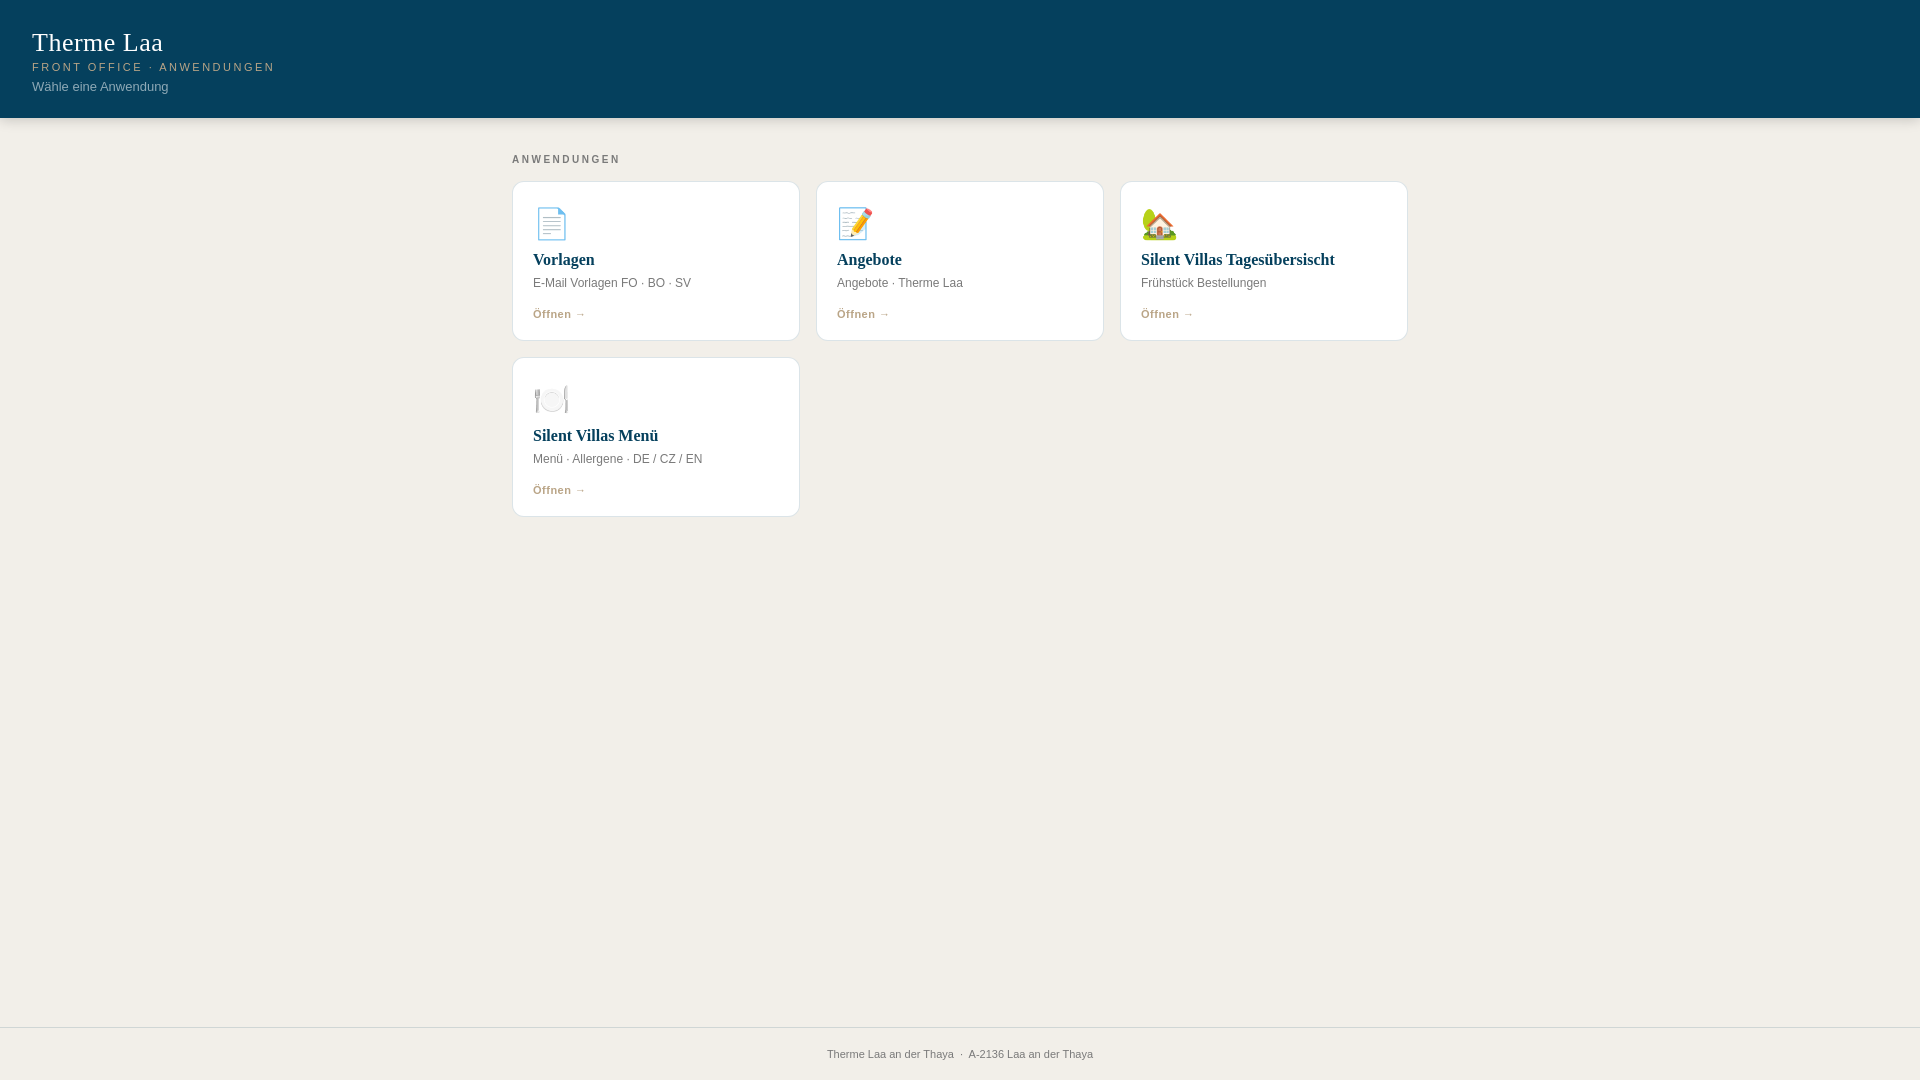Click the Silent Villas Tagesübersicht house icon
Viewport: 1920px width, 1080px height.
pyautogui.click(x=1159, y=224)
